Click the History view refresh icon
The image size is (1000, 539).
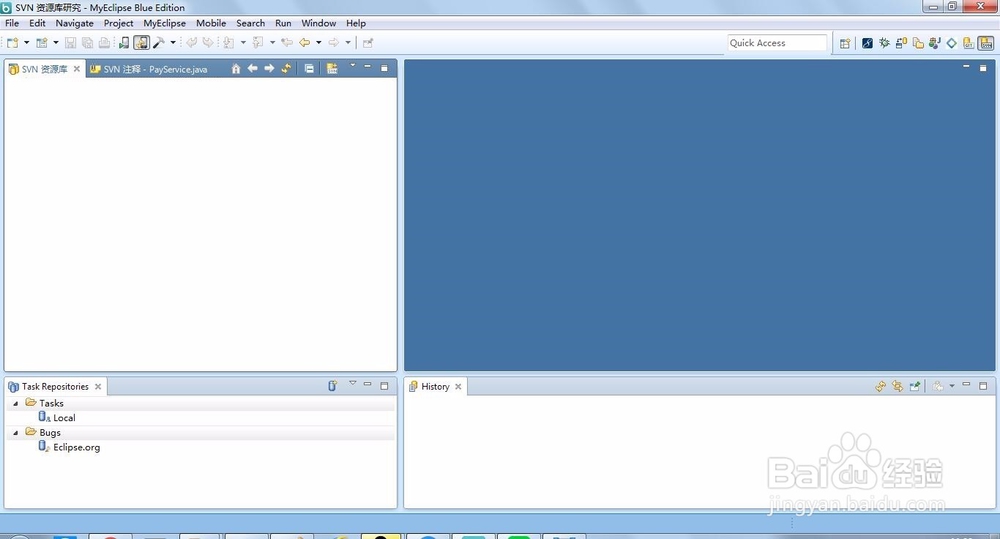click(x=881, y=386)
